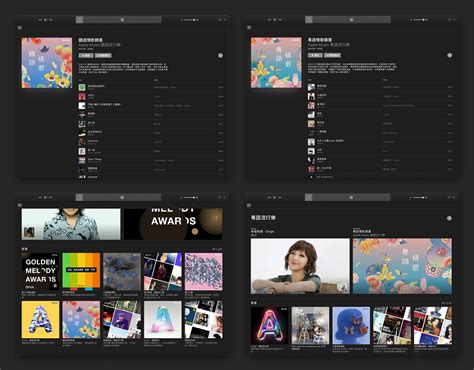Open the Melody Awards banner in bottom-left window
This screenshot has height=370, width=474.
coord(173,224)
